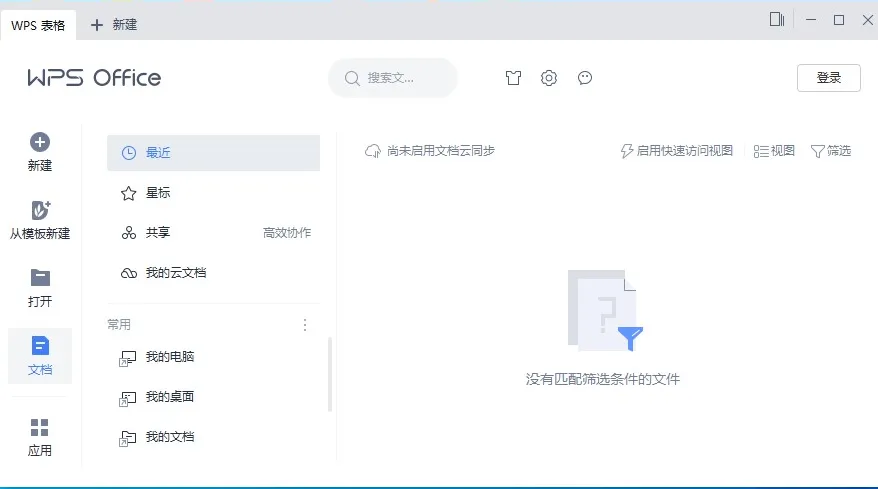Click the 我的桌面 desktop shortcut icon
The height and width of the screenshot is (489, 878).
coord(128,398)
